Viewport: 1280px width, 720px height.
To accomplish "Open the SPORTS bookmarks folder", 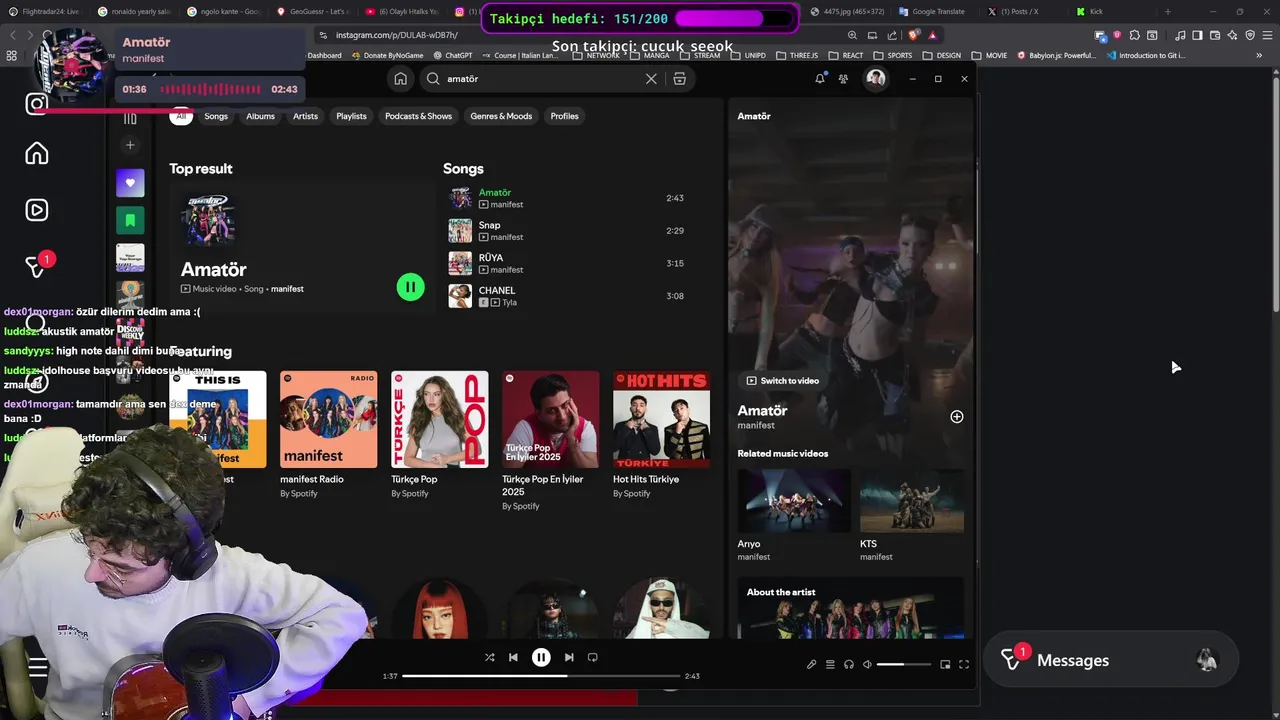I will pyautogui.click(x=893, y=55).
